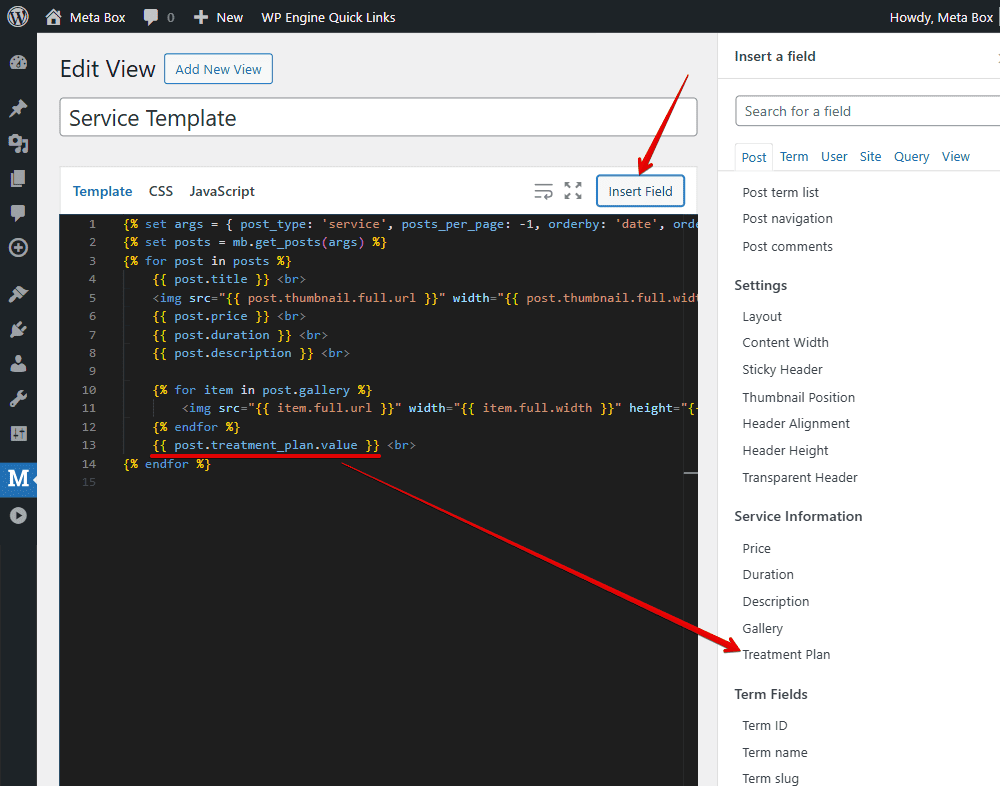Viewport: 1000px width, 786px height.
Task: Insert the Sticky Header field
Action: click(x=783, y=369)
